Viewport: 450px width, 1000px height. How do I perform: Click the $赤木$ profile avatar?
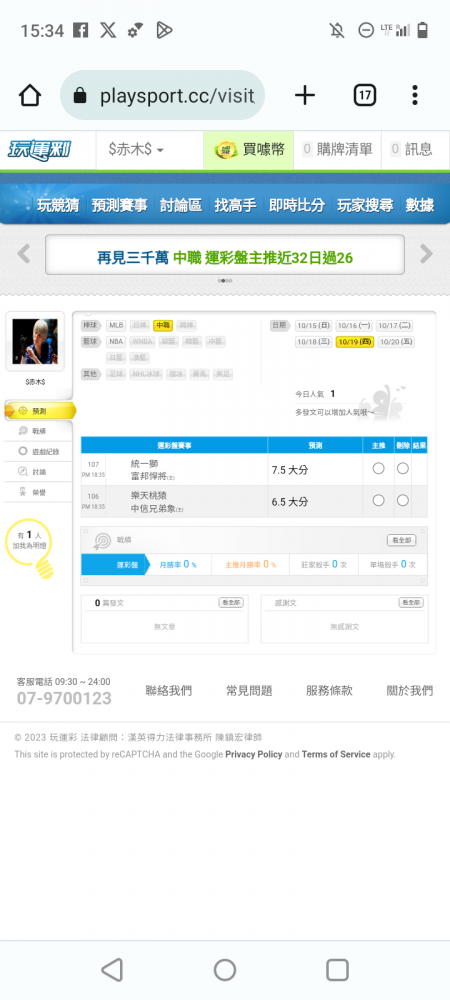35,341
